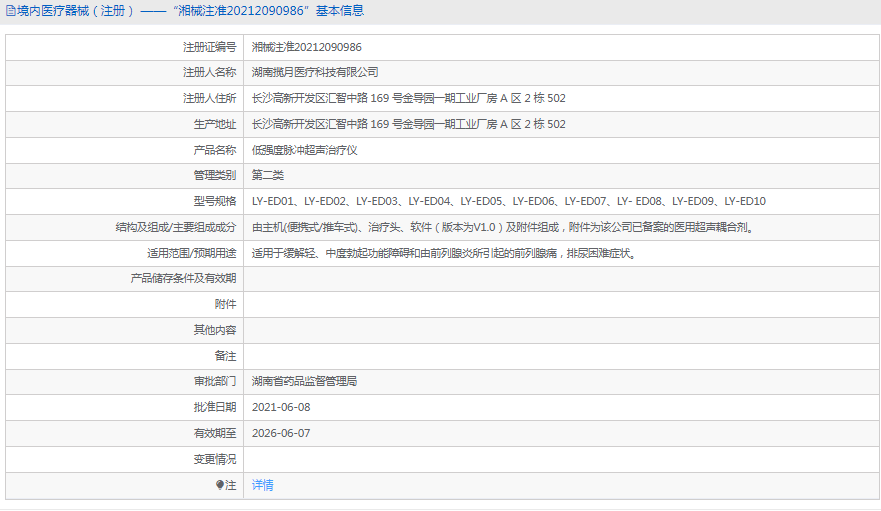
Task: Select registration number value 湘械注准20212090986
Action: [x=307, y=47]
